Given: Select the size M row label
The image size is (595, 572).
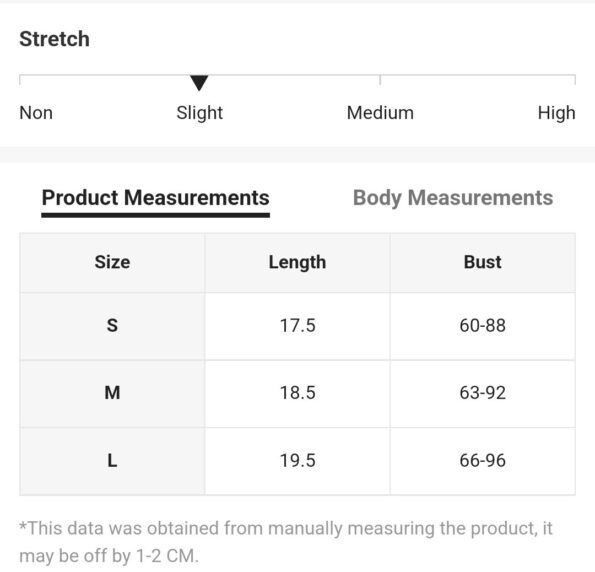Looking at the screenshot, I should tap(112, 393).
